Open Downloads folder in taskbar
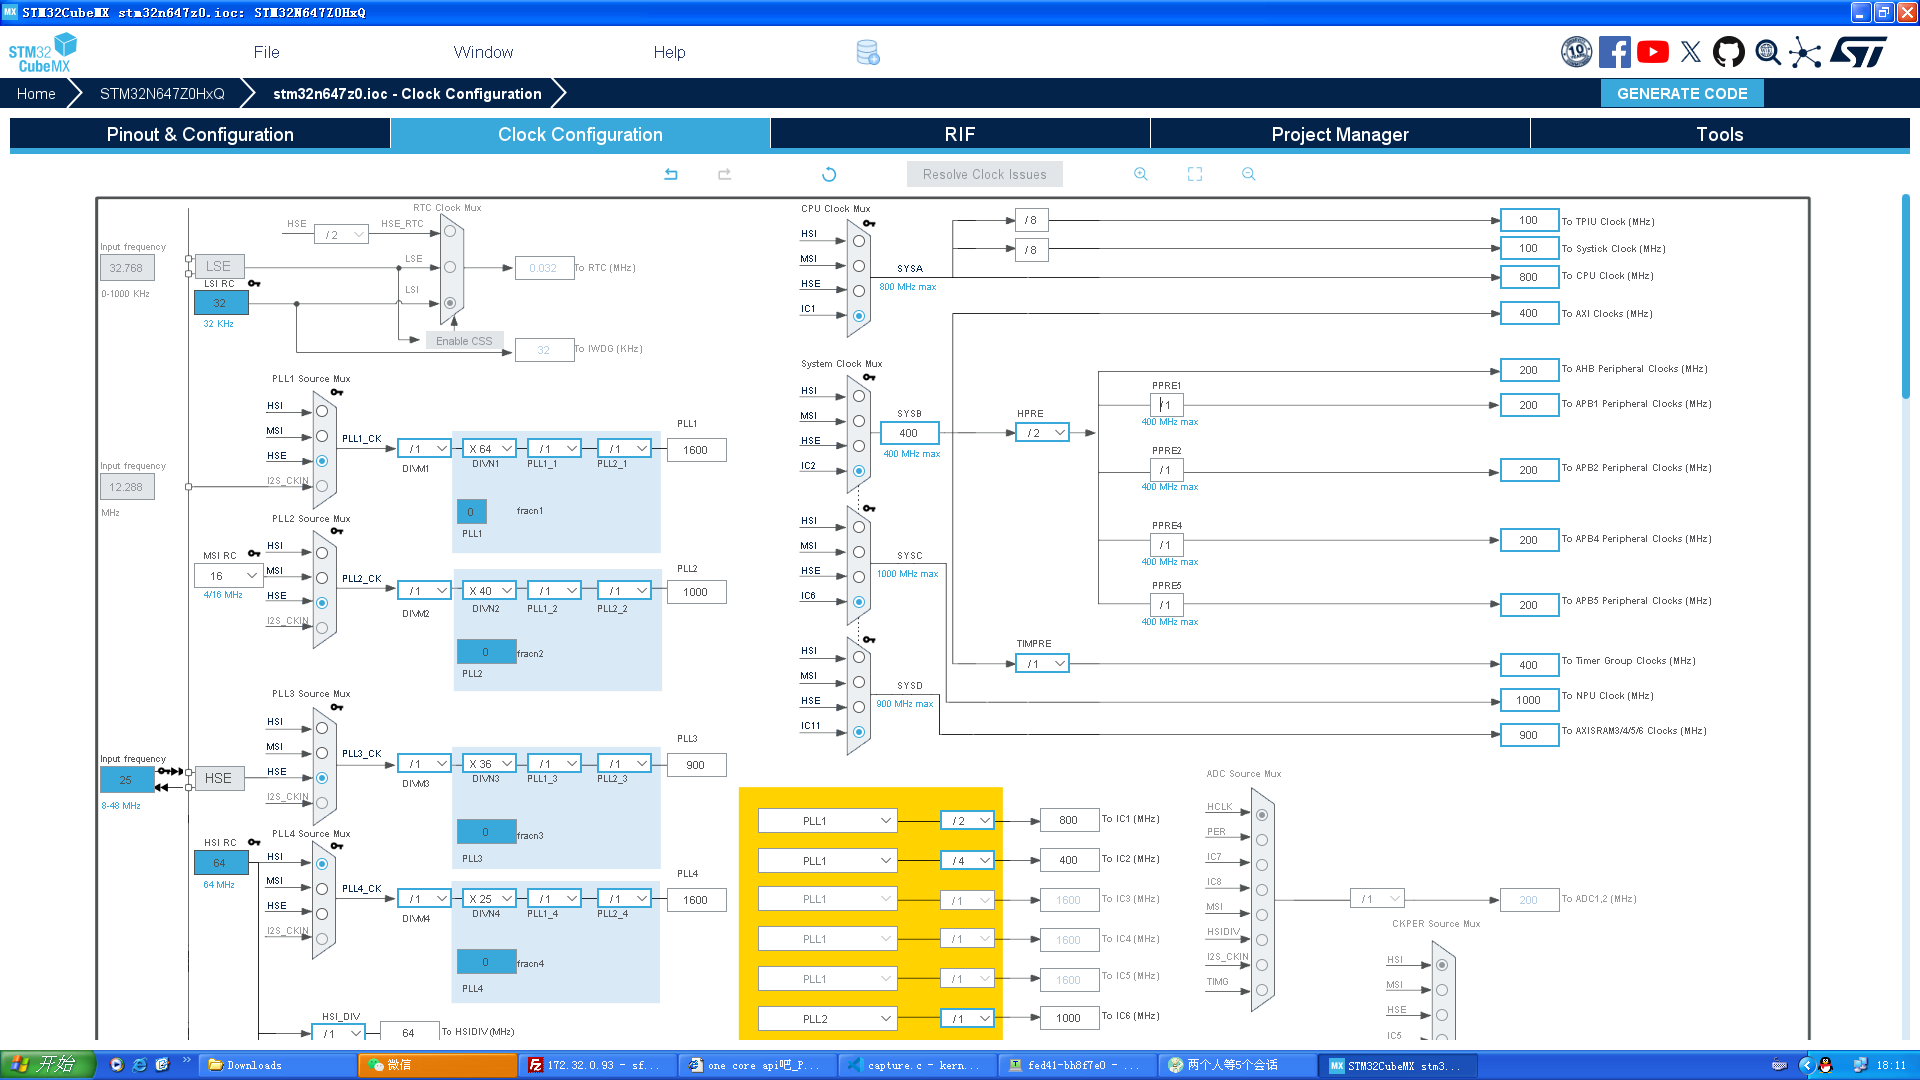Screen dimensions: 1920x1080 [277, 1065]
